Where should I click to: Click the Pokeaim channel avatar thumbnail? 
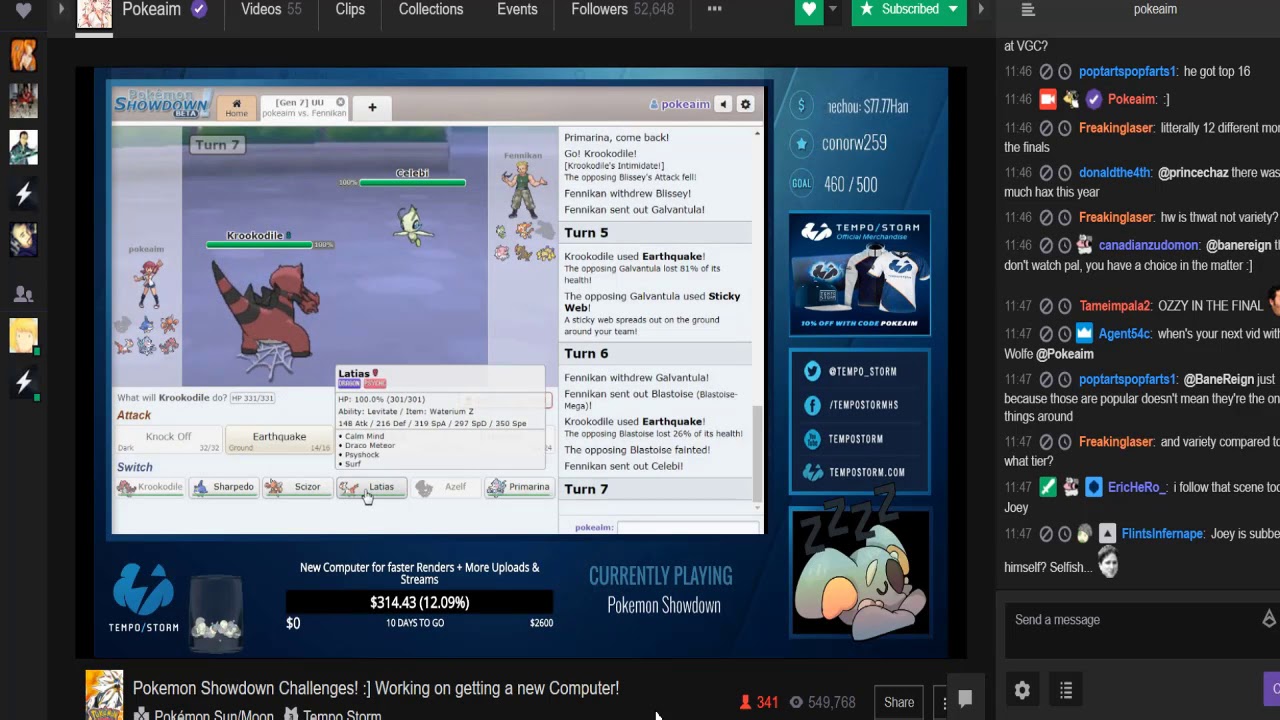pyautogui.click(x=94, y=14)
